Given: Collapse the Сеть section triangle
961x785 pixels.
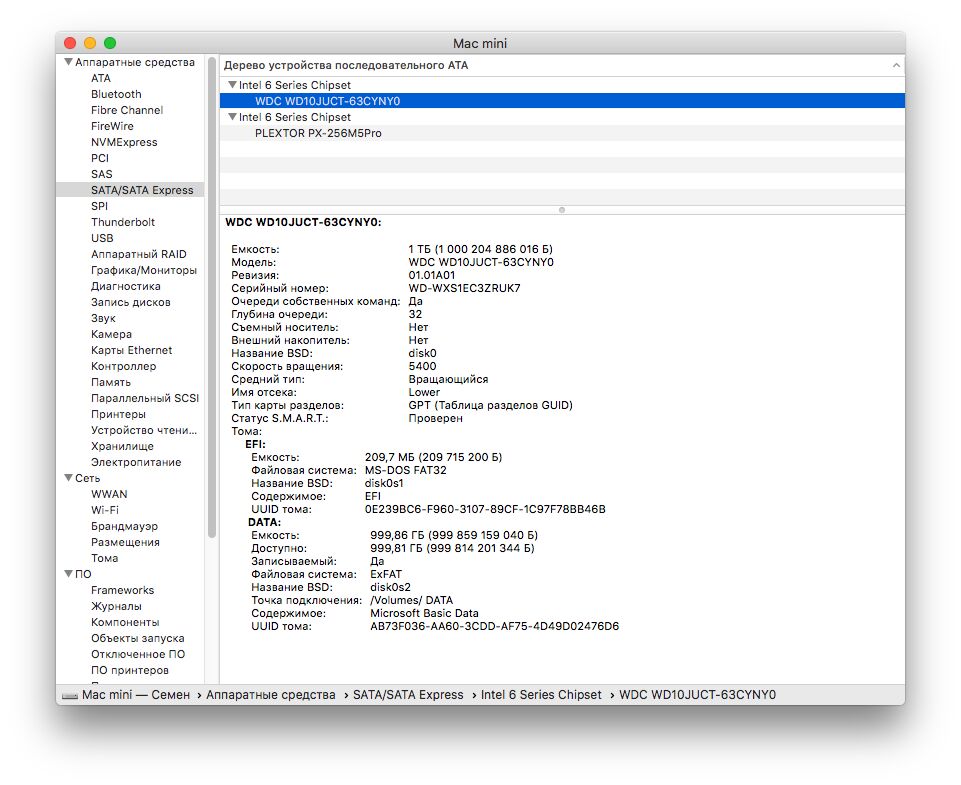Looking at the screenshot, I should click(69, 478).
